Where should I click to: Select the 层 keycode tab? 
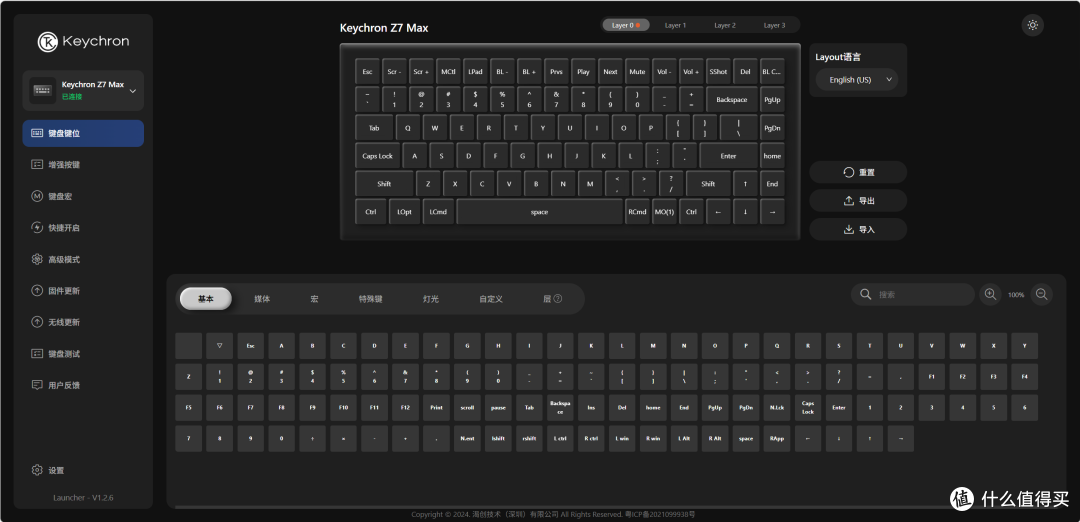[548, 299]
